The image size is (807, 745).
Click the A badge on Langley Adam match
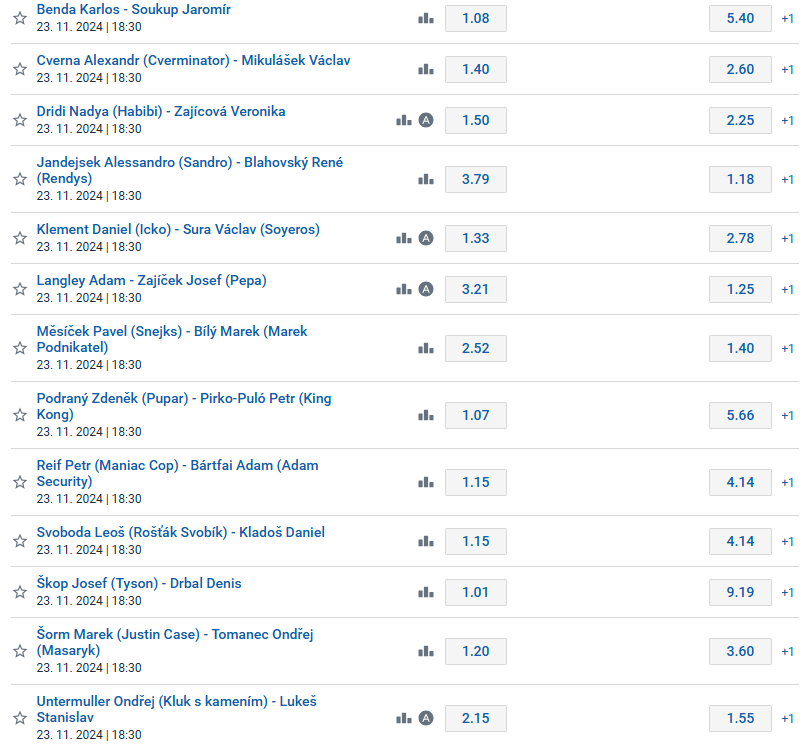tap(426, 289)
